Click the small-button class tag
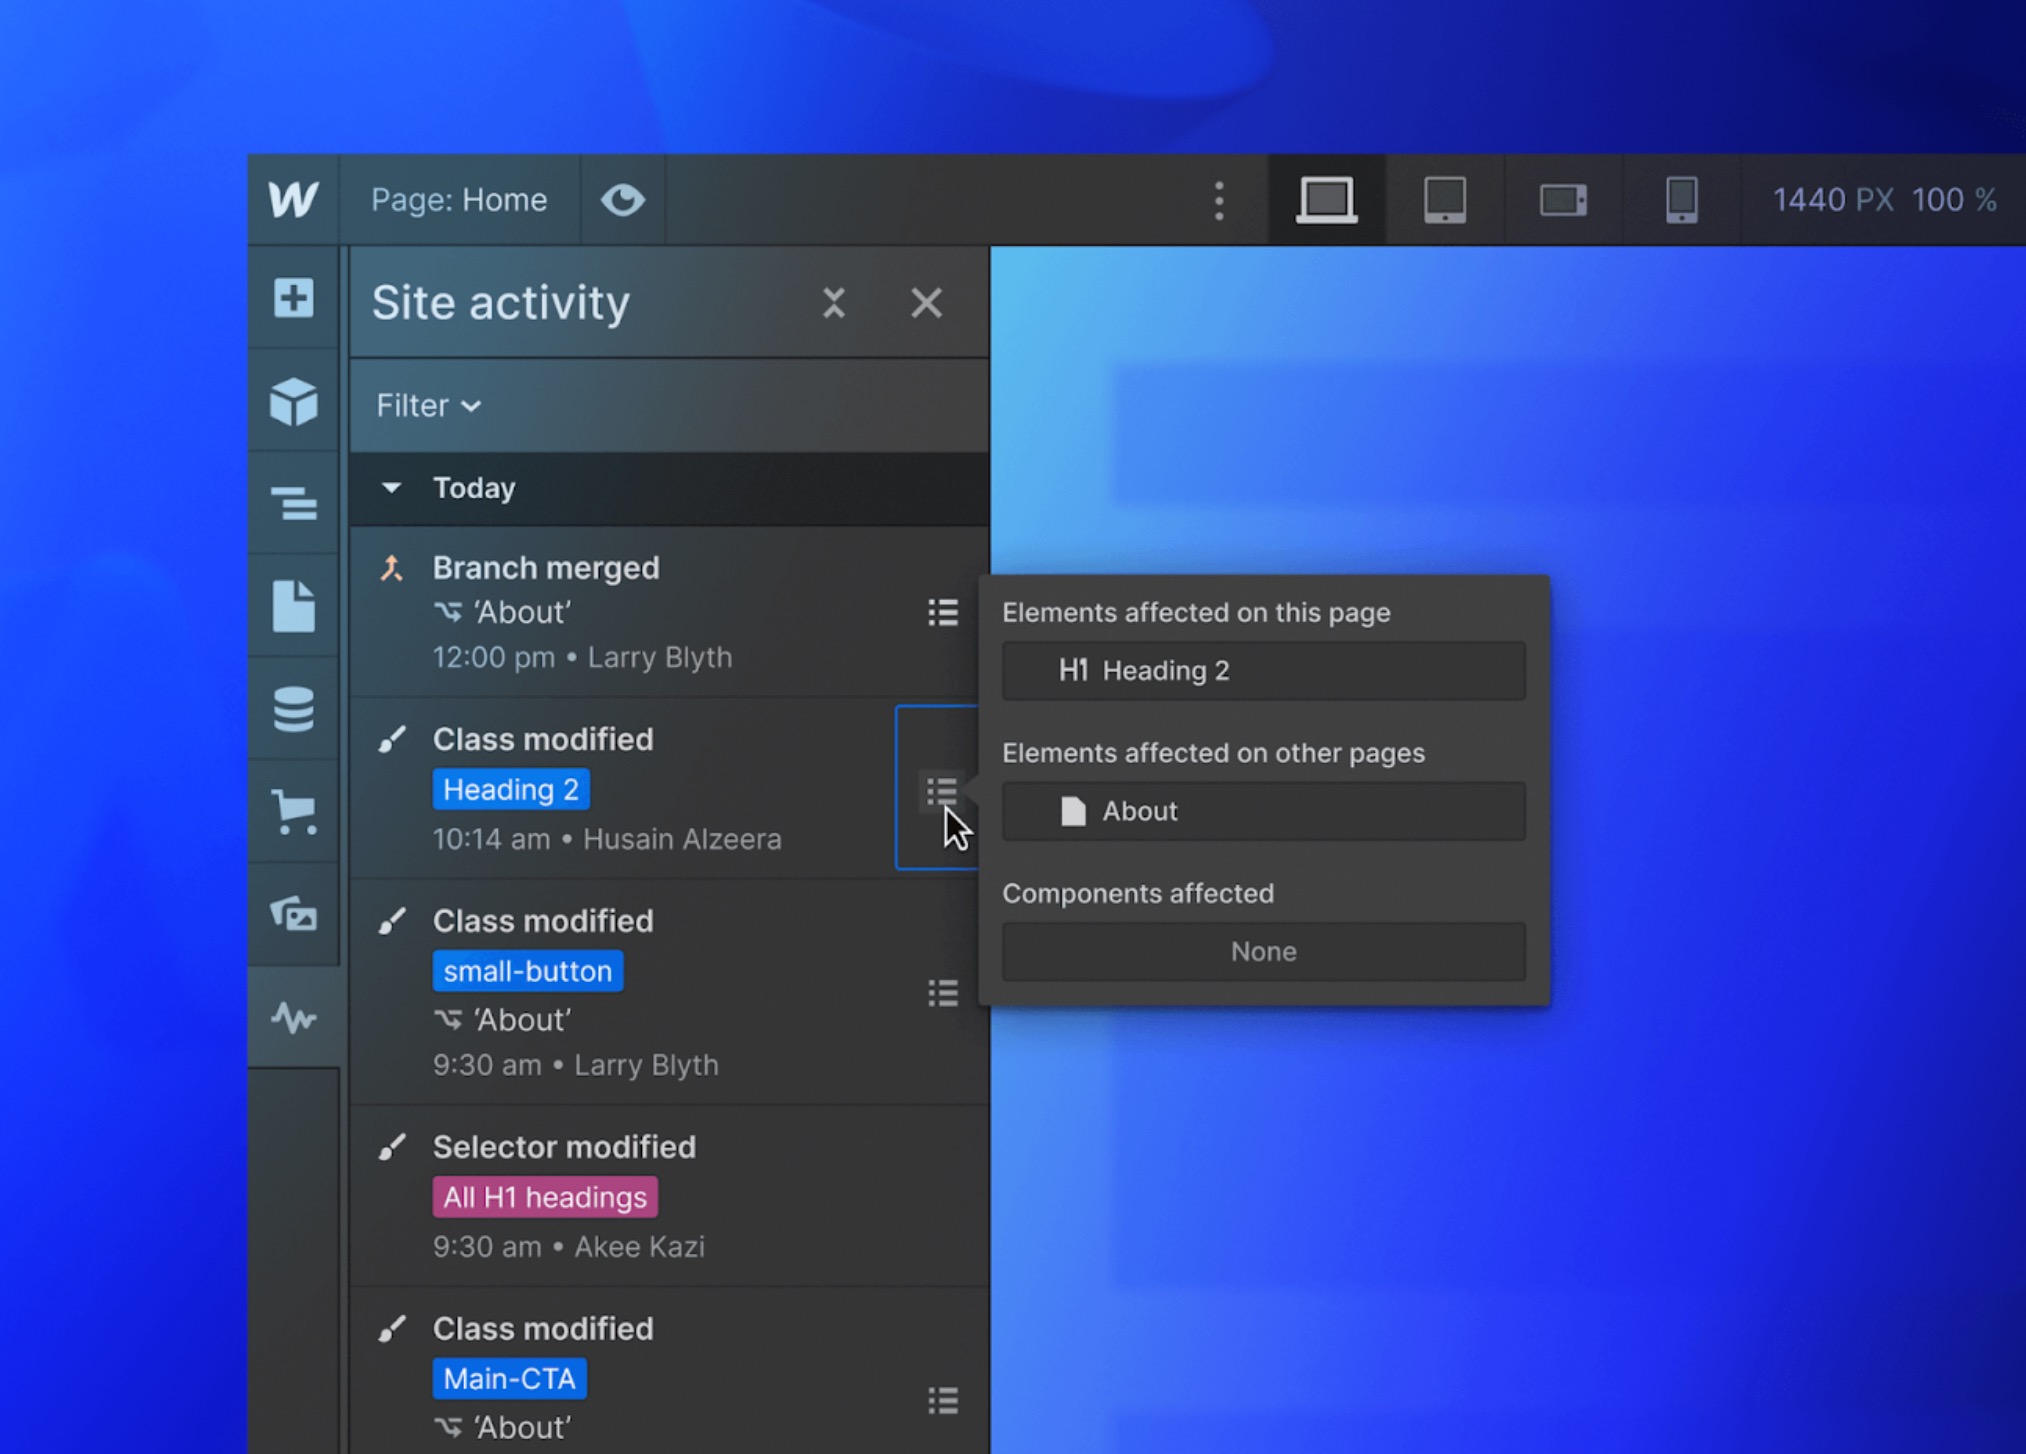 527,971
